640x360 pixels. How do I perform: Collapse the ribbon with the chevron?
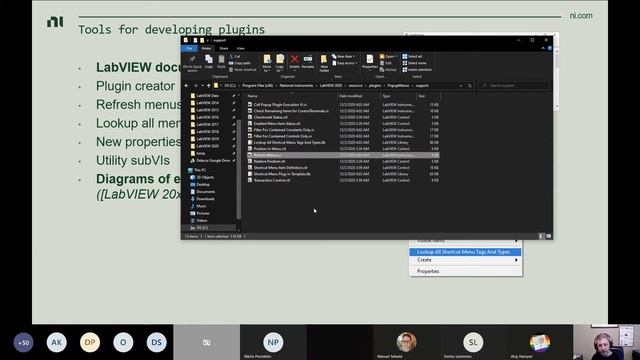point(543,48)
